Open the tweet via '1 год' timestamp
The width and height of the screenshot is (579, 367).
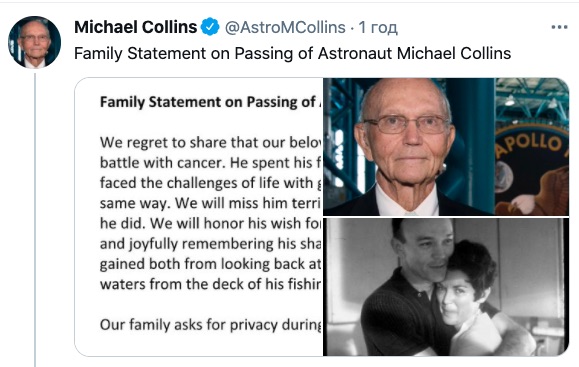coord(378,27)
